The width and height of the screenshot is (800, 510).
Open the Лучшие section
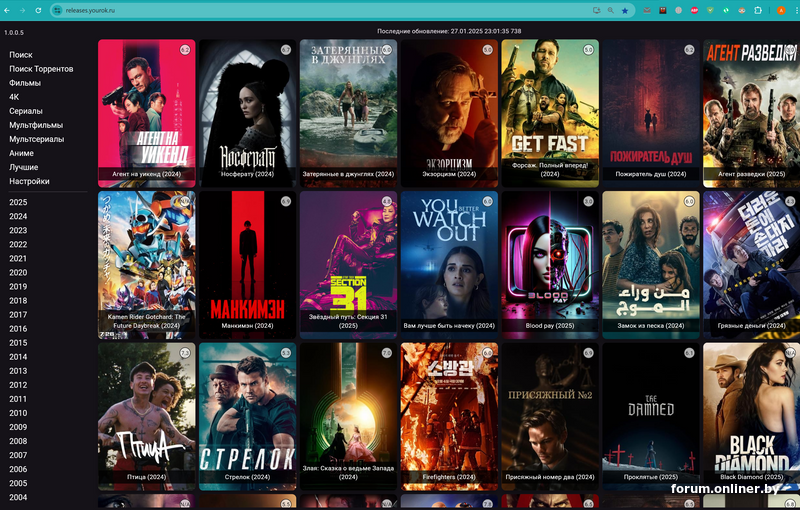coord(23,167)
